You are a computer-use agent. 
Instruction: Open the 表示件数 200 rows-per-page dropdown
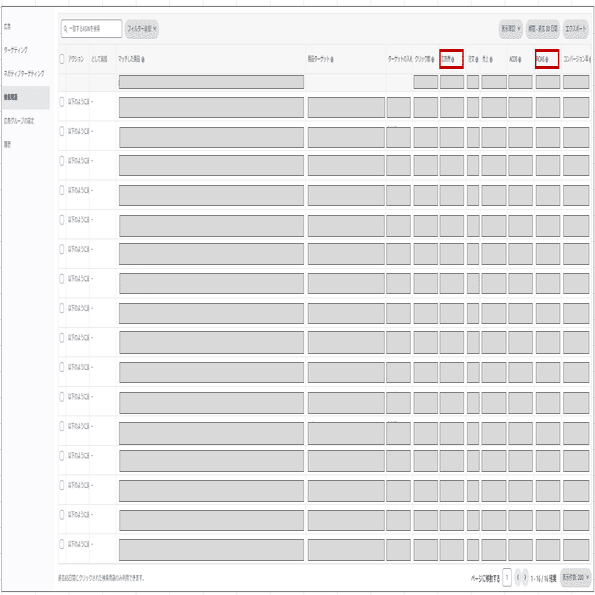pyautogui.click(x=575, y=578)
